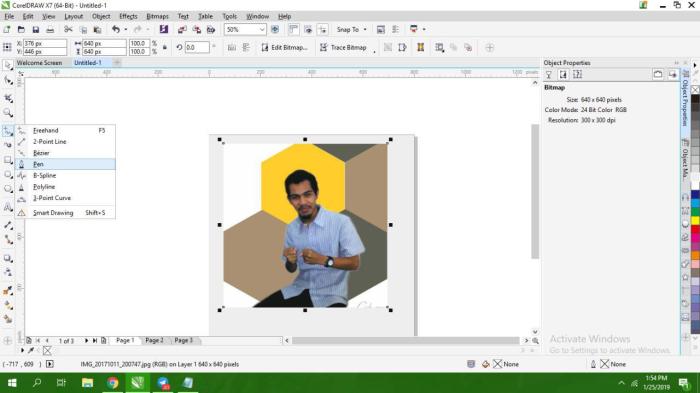Open the File menu
This screenshot has height=393, width=700.
pyautogui.click(x=9, y=17)
